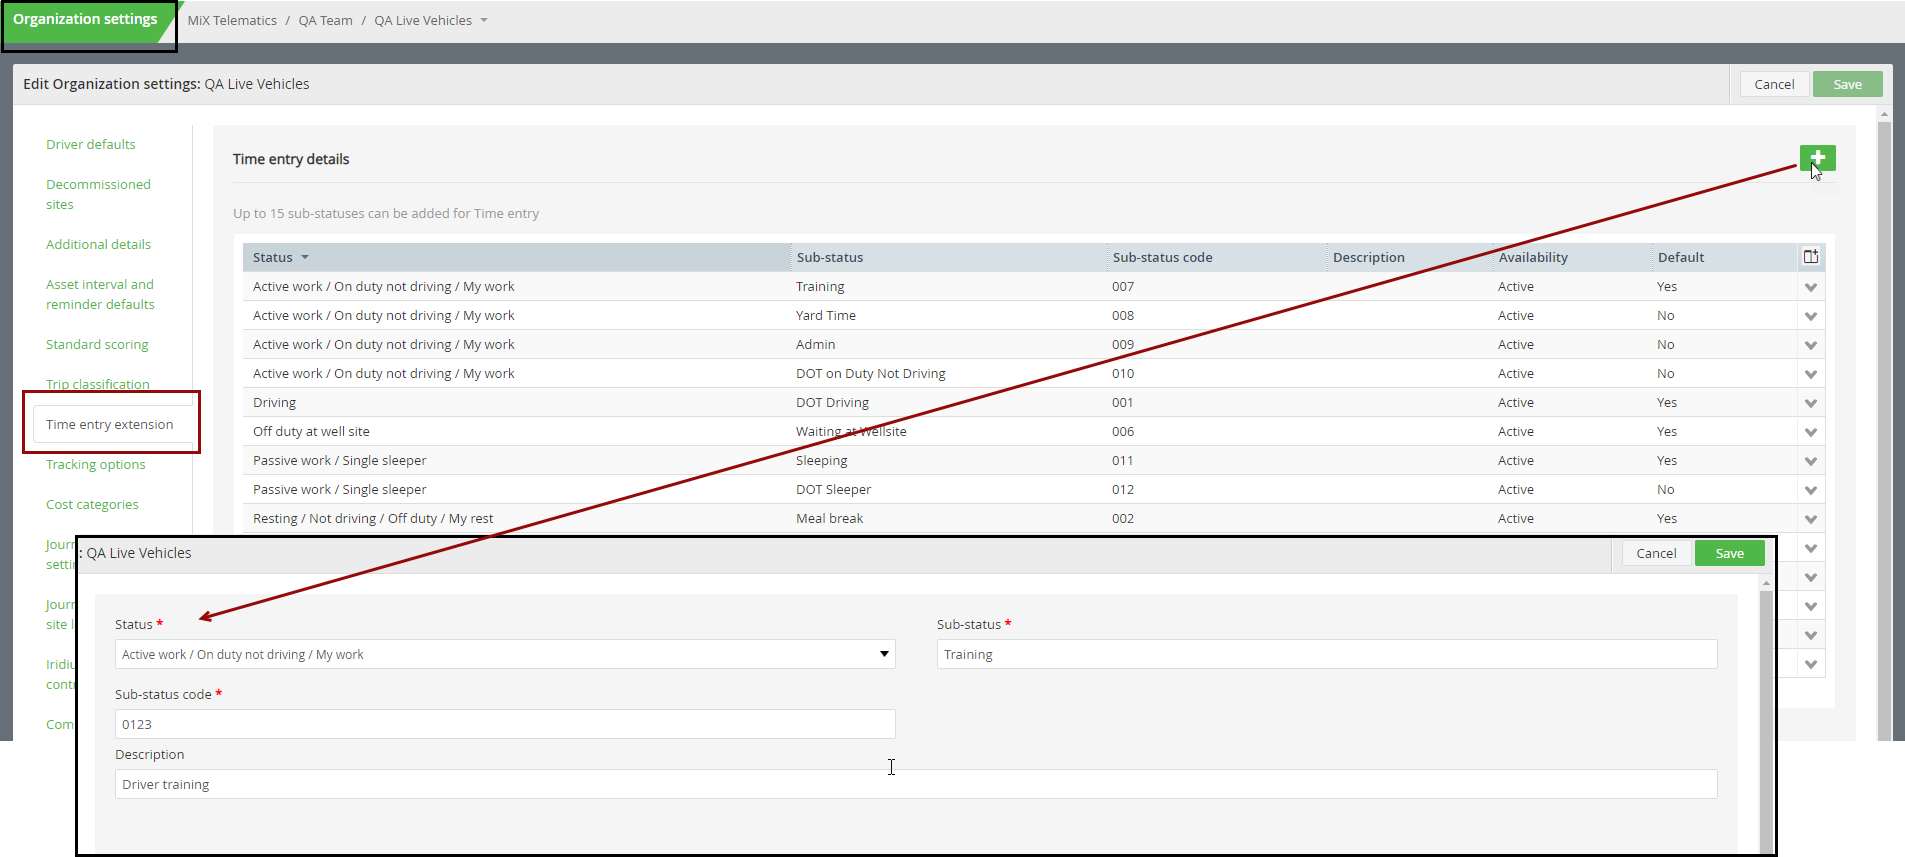The image size is (1905, 857).
Task: Click the Cancel button in dialog
Action: pyautogui.click(x=1656, y=553)
